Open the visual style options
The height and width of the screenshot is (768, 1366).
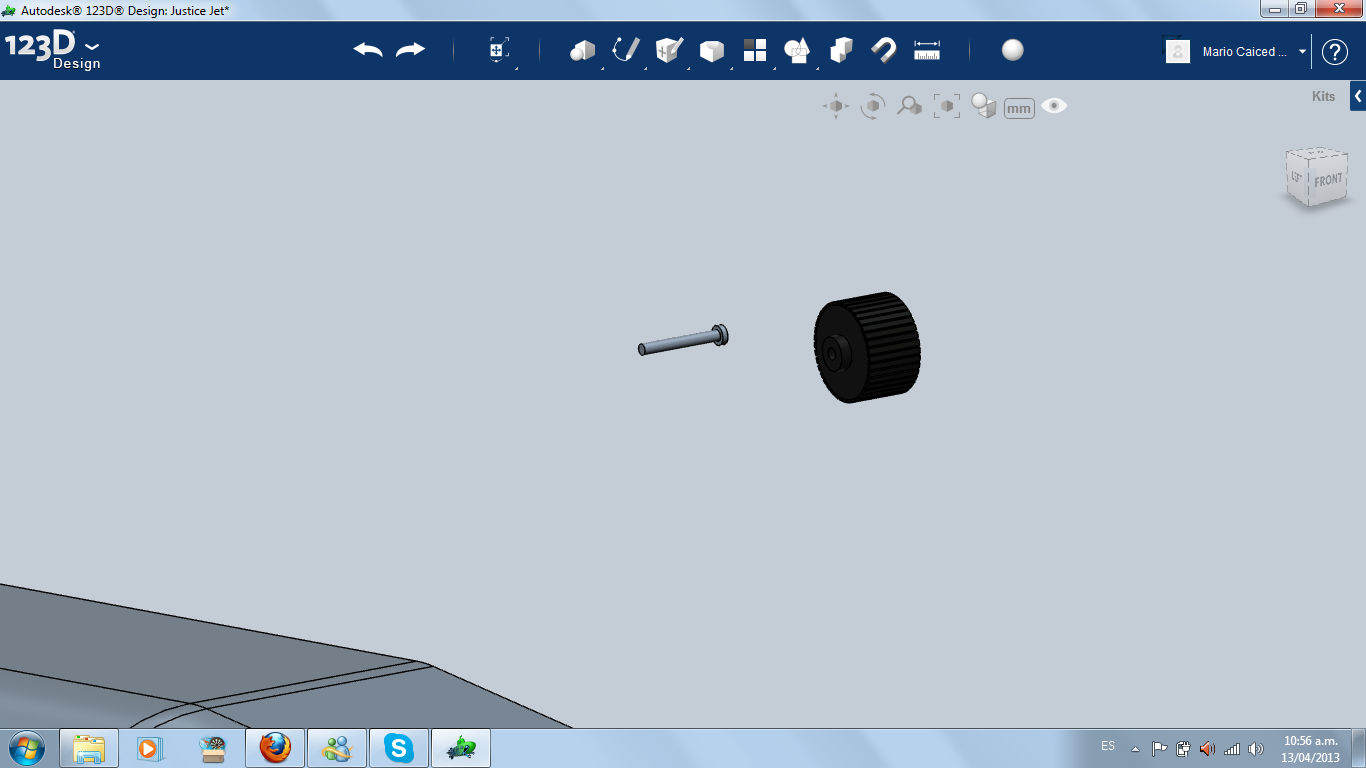click(x=983, y=106)
